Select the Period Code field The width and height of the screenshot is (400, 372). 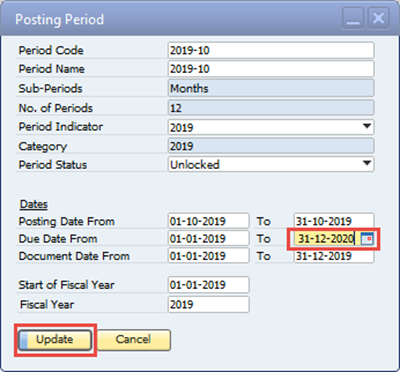[271, 50]
